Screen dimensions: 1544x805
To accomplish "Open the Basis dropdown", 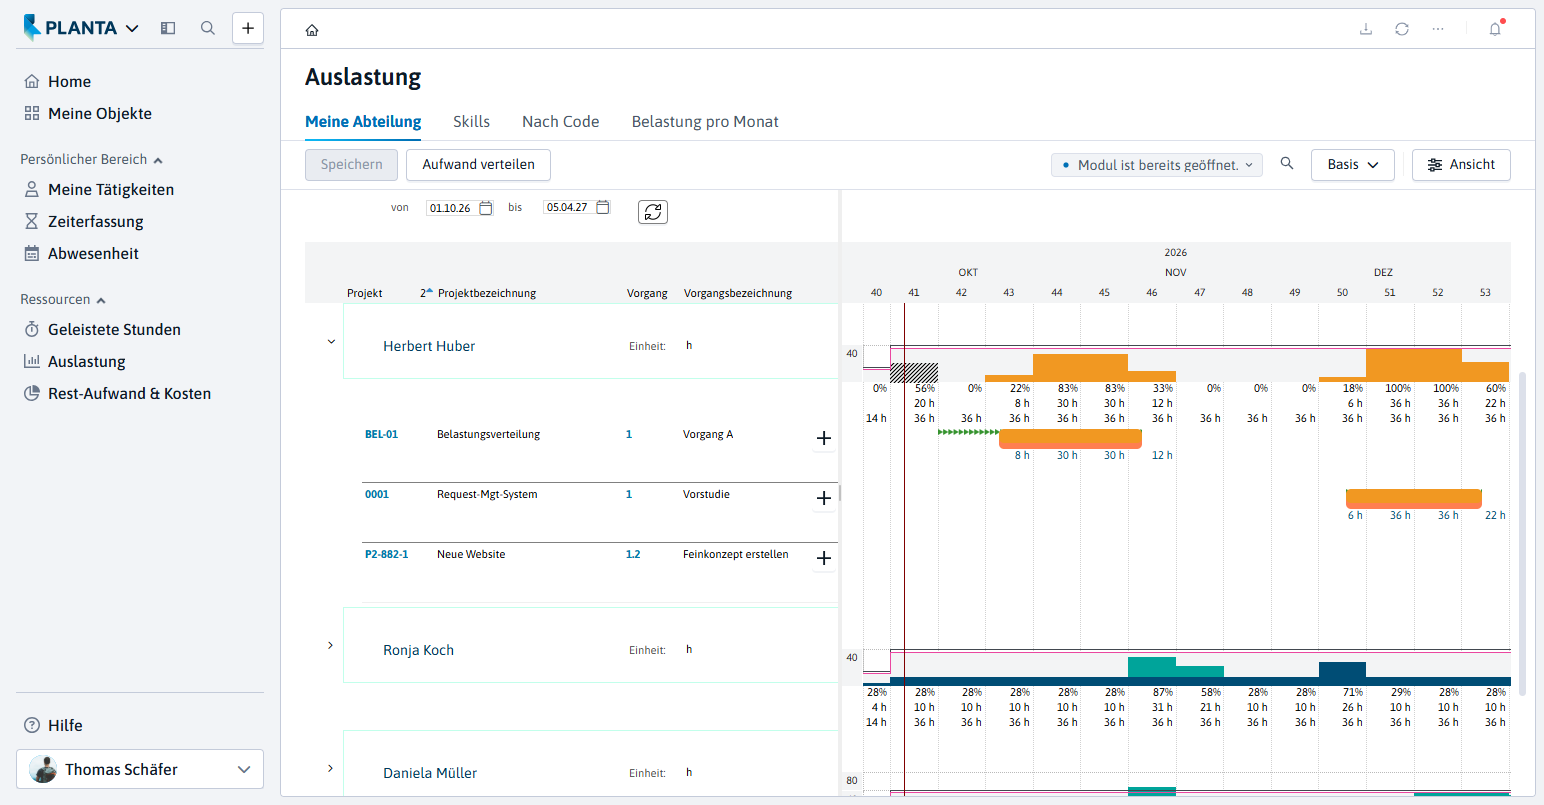I will tap(1353, 165).
